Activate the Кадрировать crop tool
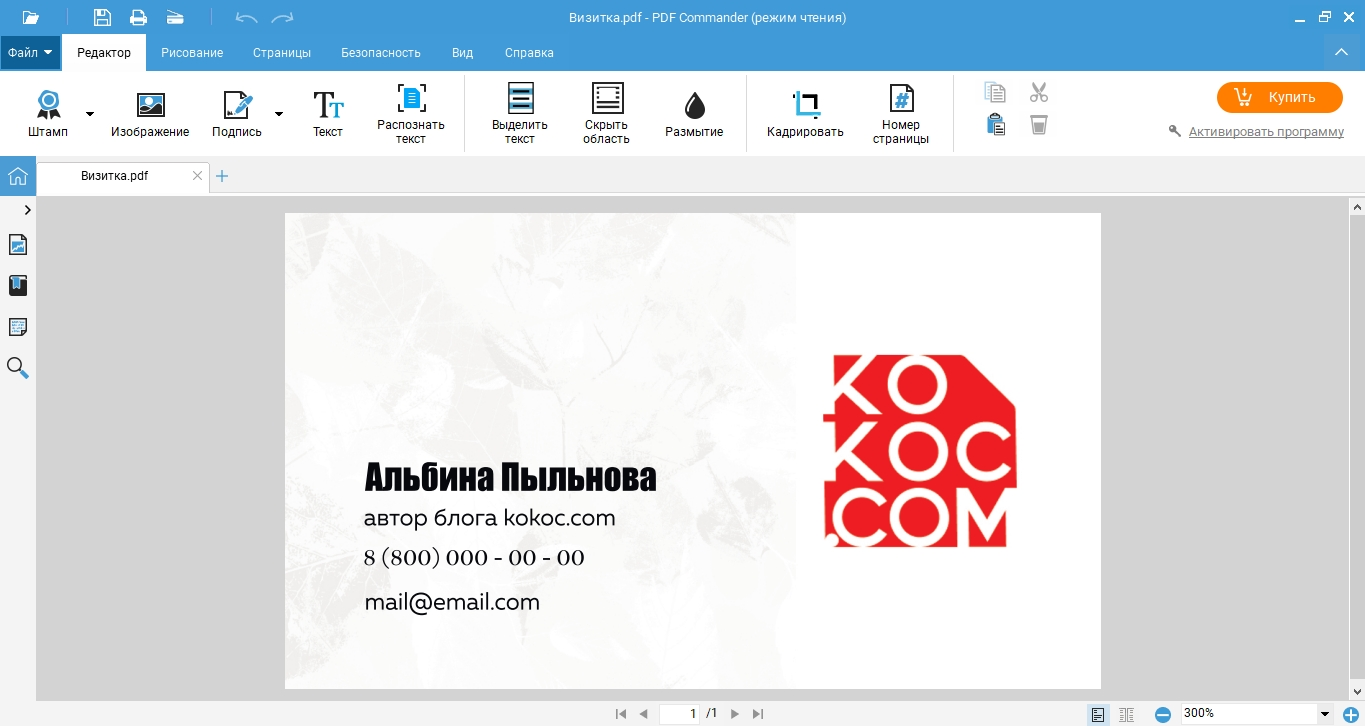This screenshot has width=1365, height=726. point(805,114)
